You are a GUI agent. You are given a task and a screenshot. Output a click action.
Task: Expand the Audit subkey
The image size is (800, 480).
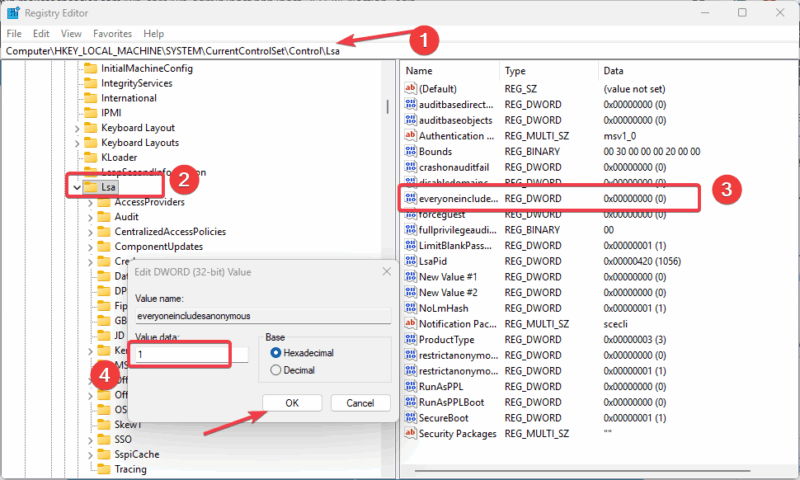tap(90, 217)
